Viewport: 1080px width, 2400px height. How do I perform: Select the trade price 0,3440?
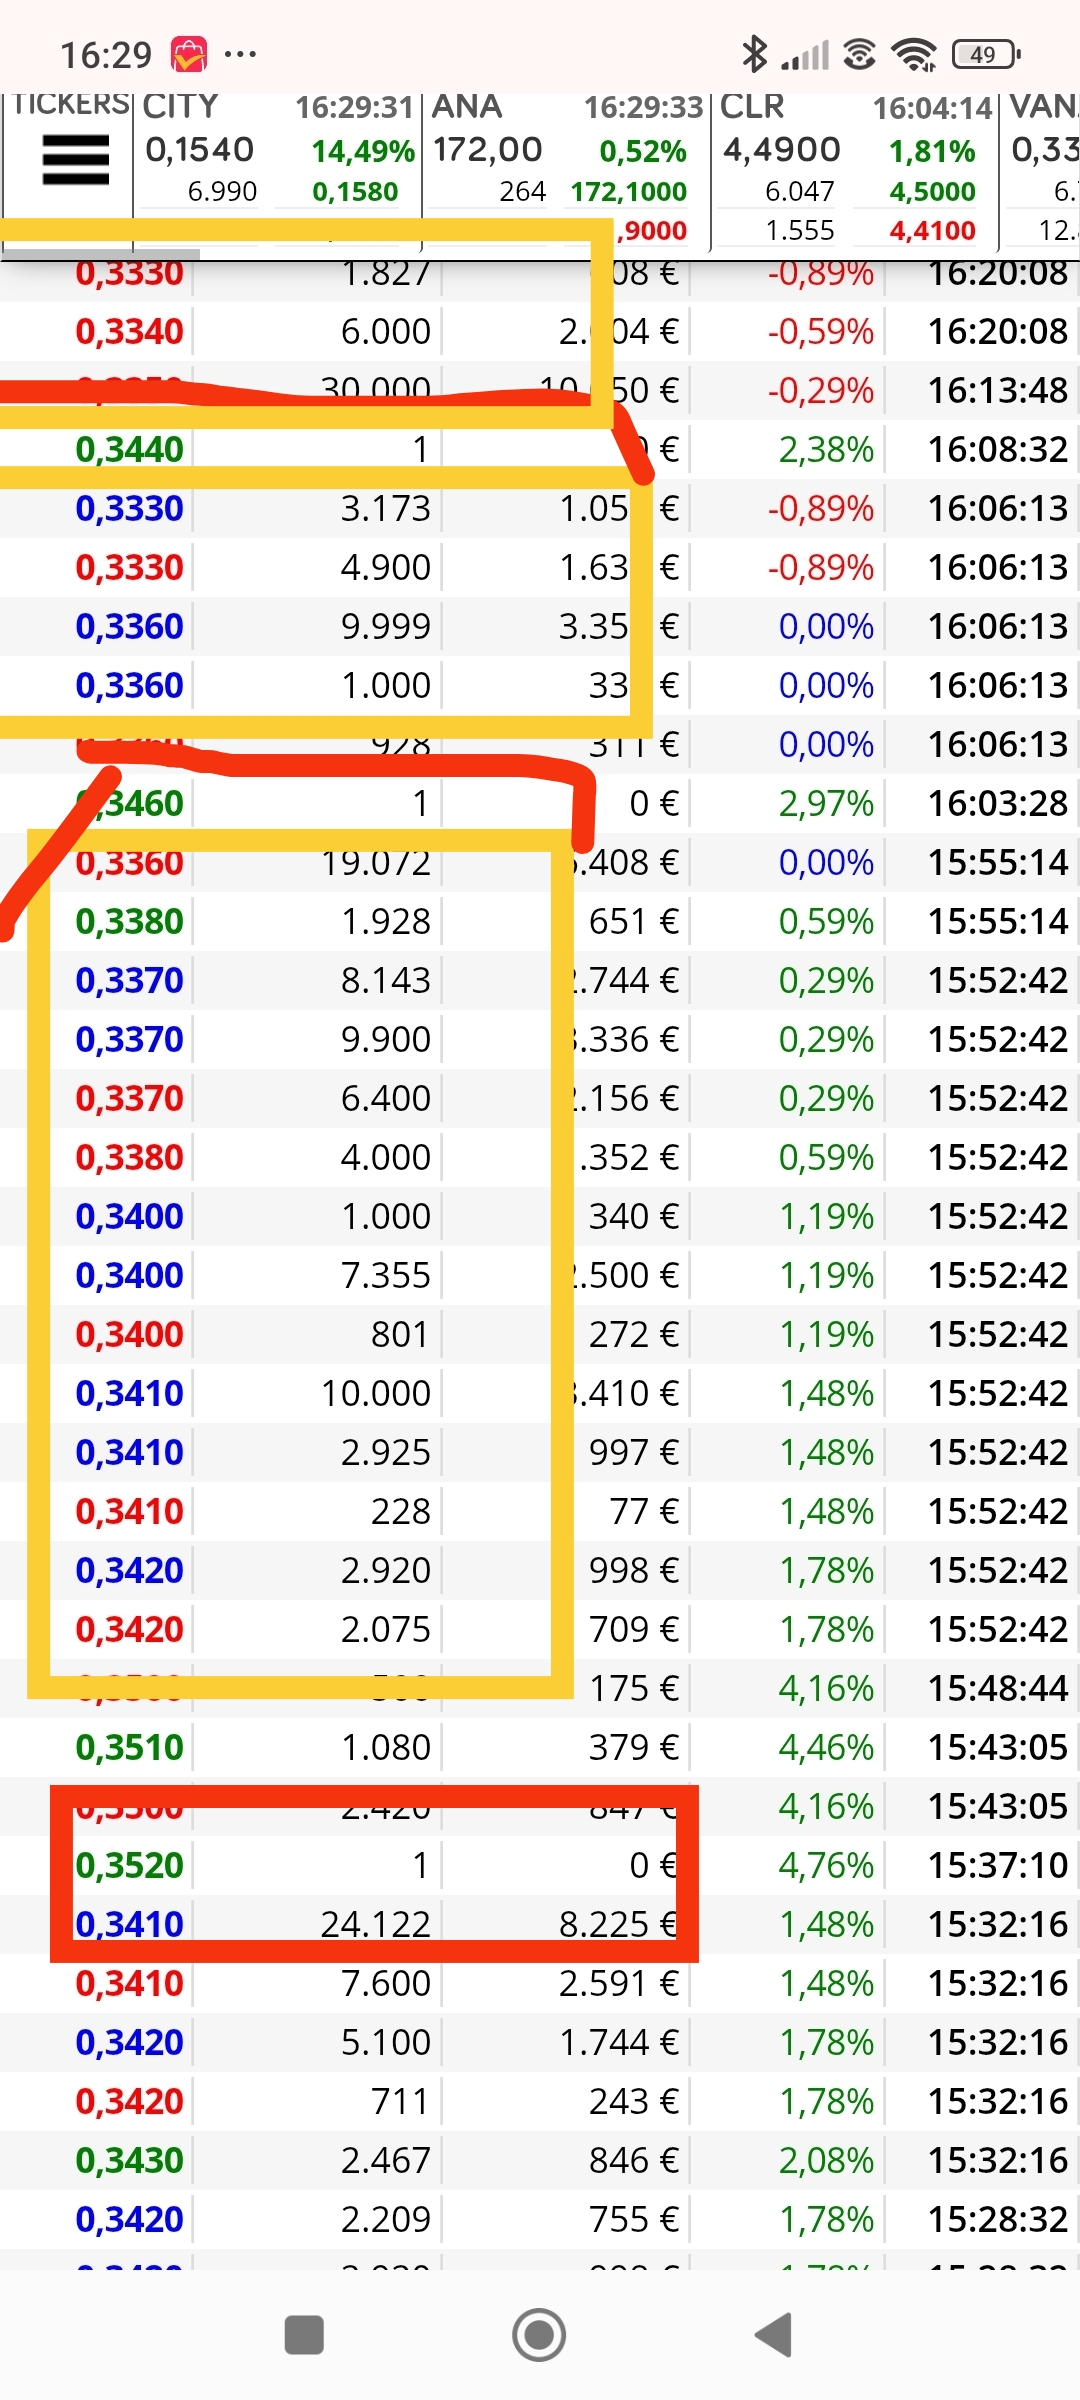pos(130,450)
